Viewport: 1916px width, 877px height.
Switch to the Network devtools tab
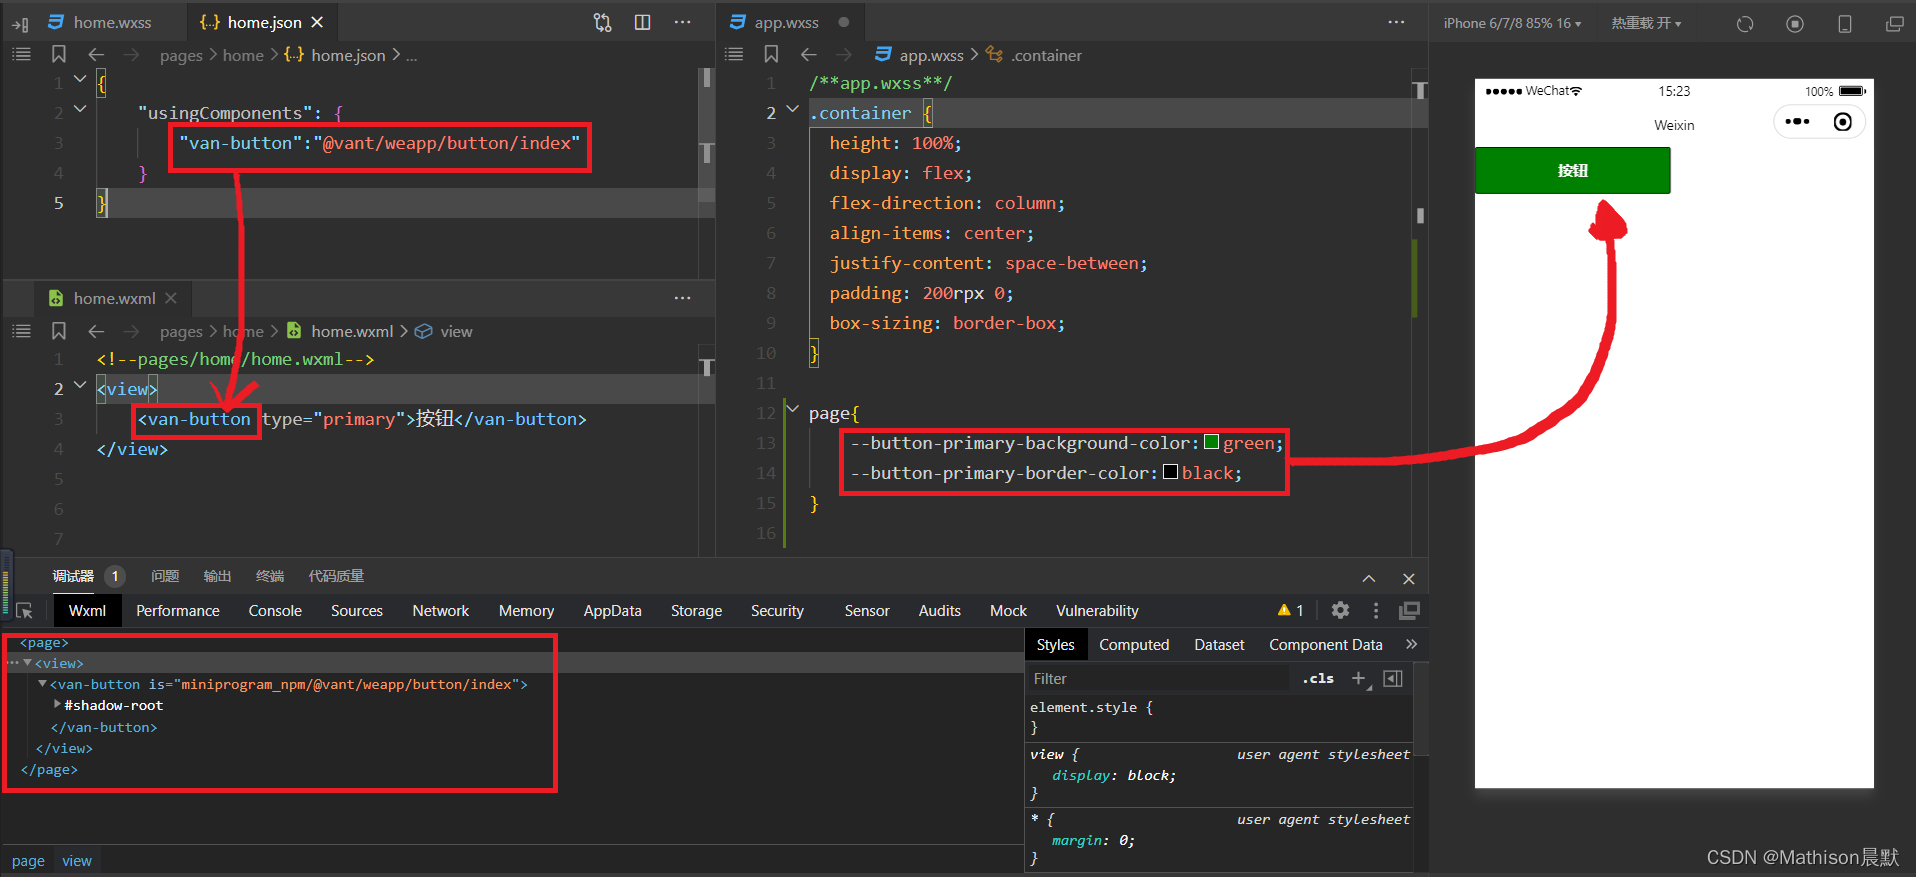point(440,611)
